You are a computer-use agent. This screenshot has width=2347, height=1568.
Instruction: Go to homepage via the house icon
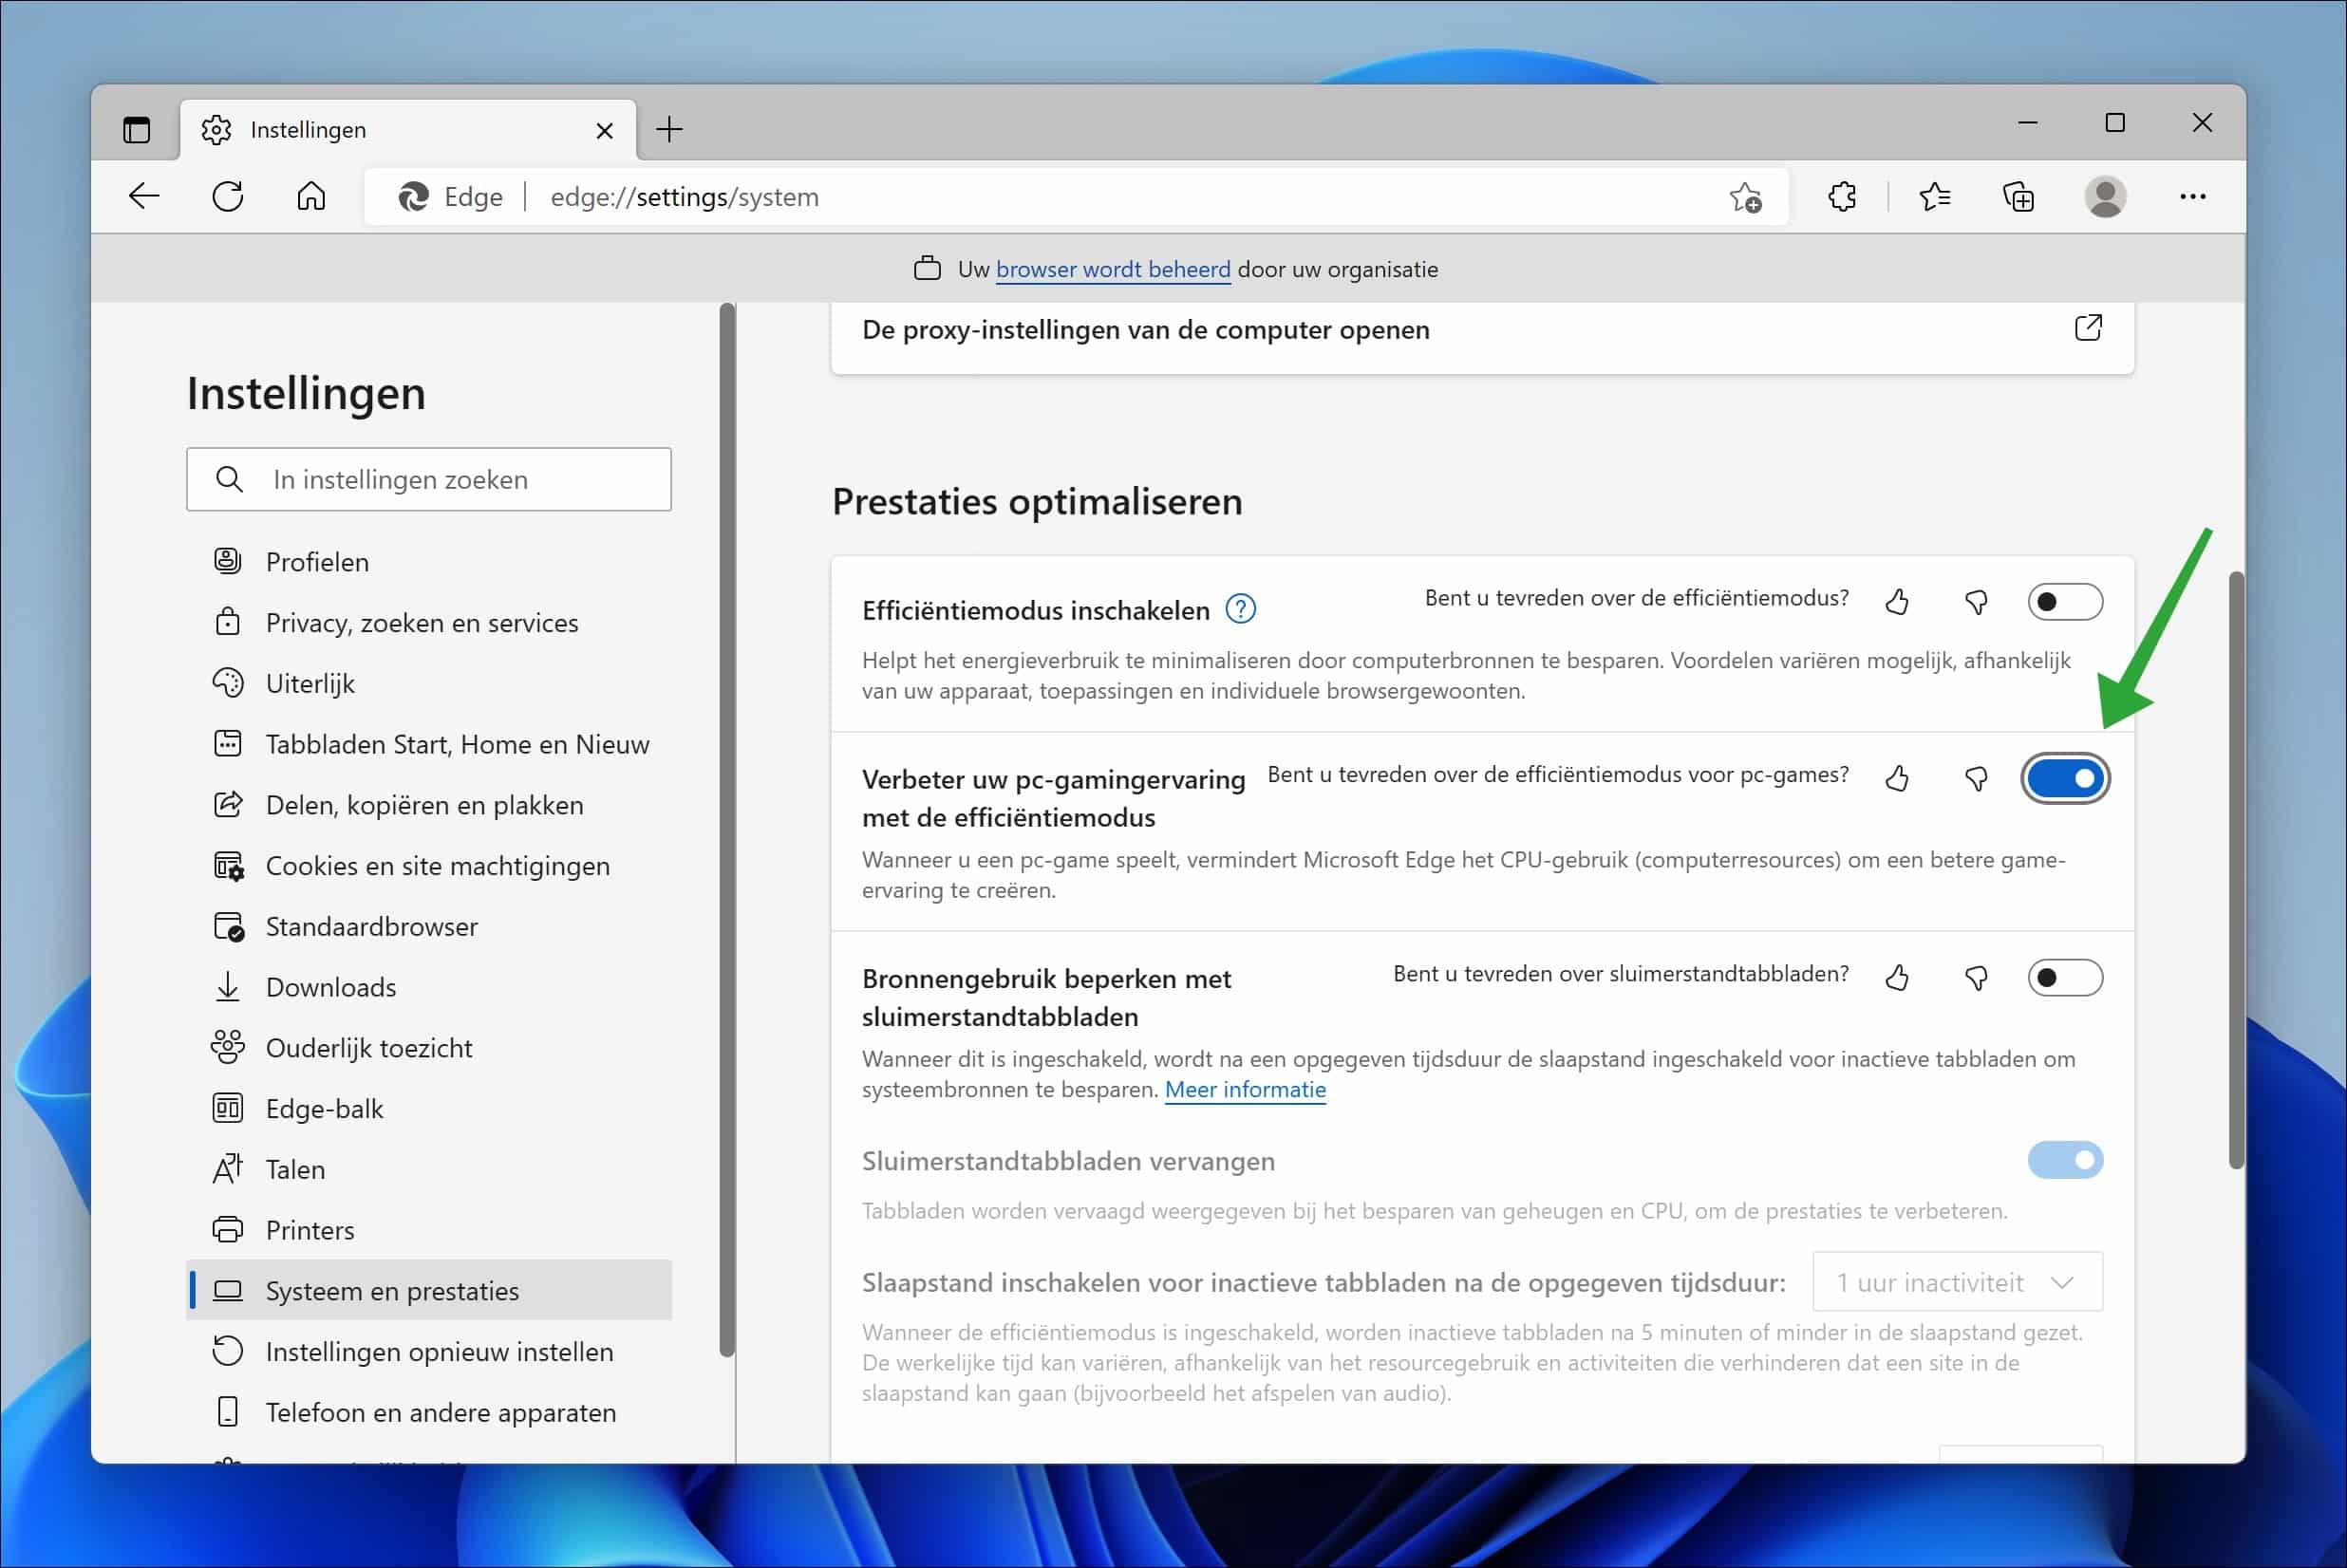(x=310, y=196)
